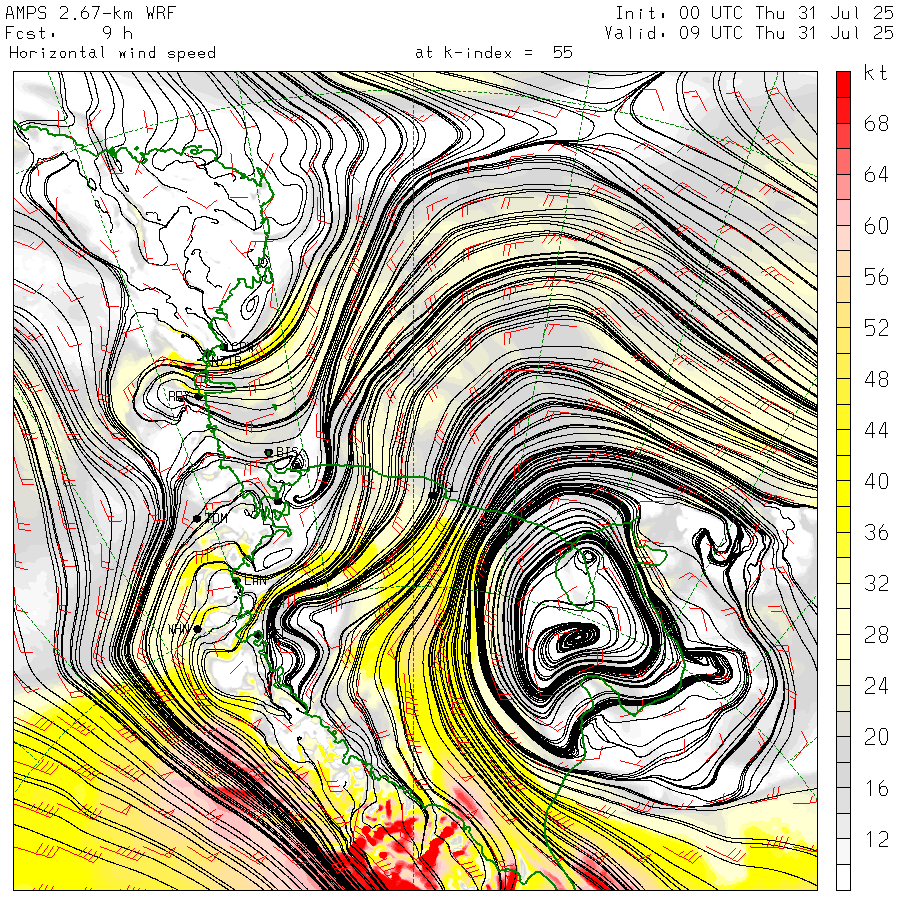Click the legend value 24
The height and width of the screenshot is (900, 900).
[876, 686]
